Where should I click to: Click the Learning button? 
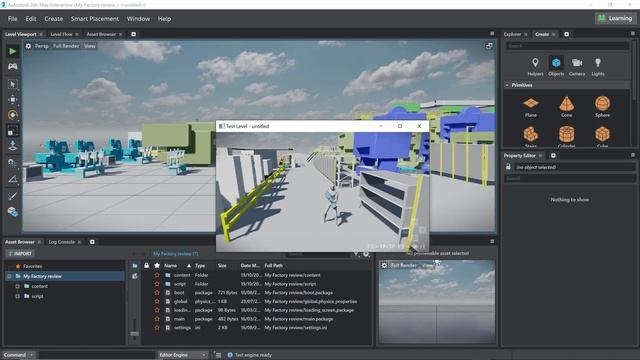coord(616,18)
